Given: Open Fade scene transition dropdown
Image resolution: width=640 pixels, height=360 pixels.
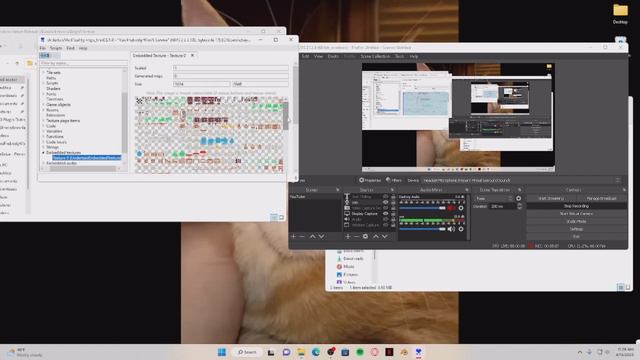Looking at the screenshot, I should pyautogui.click(x=494, y=198).
